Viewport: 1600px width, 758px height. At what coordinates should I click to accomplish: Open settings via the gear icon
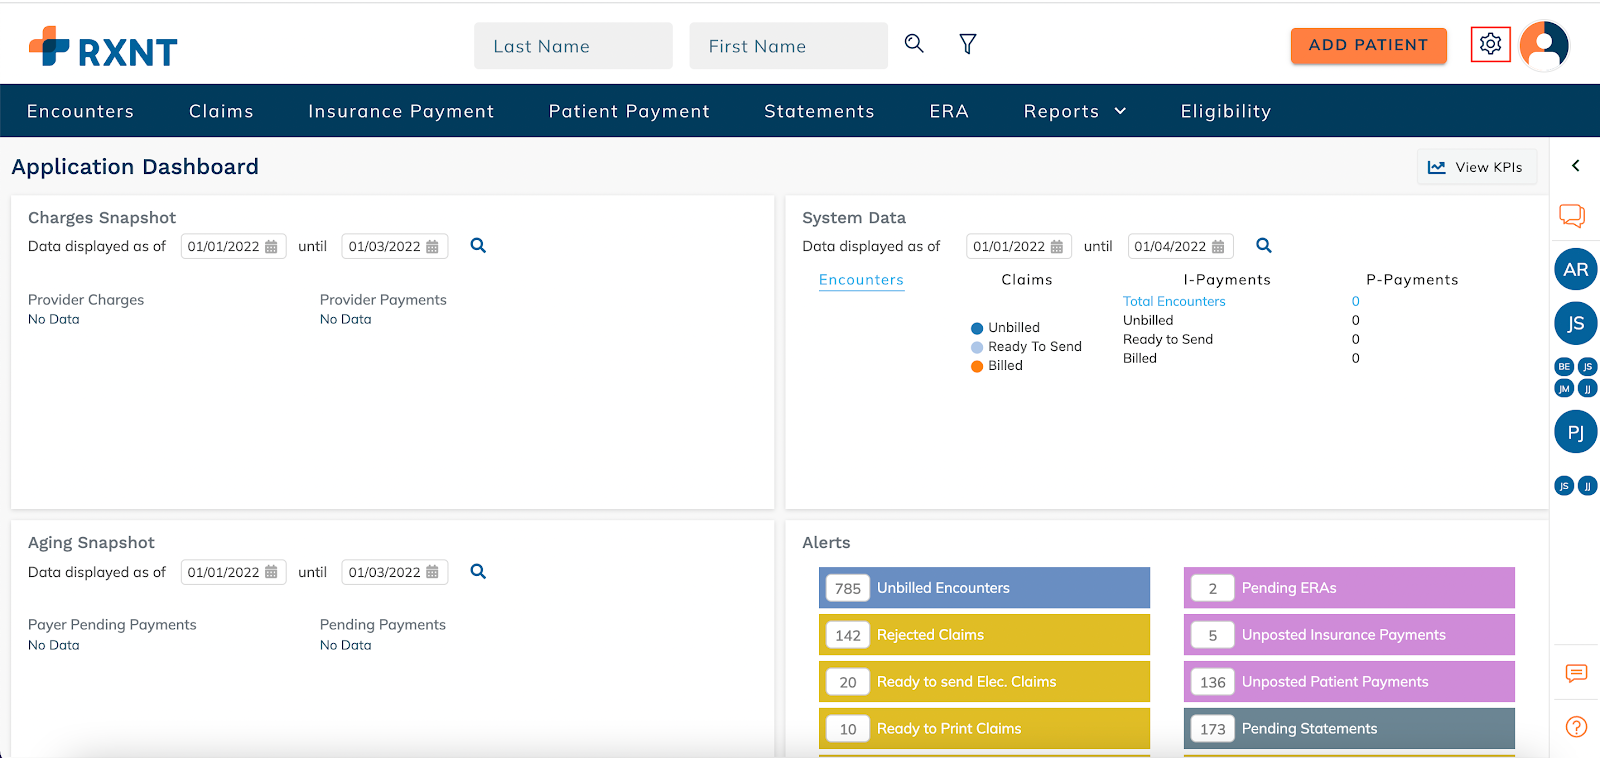(x=1490, y=44)
